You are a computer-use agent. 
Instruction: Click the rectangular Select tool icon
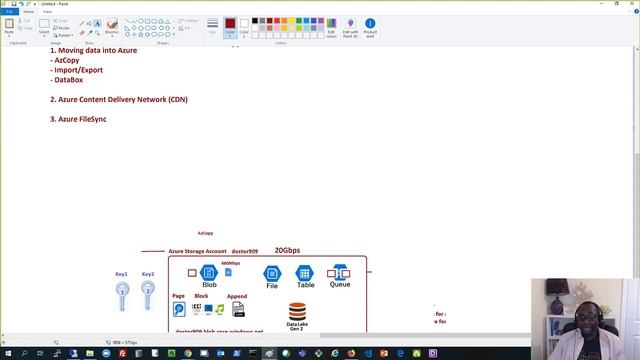point(44,24)
